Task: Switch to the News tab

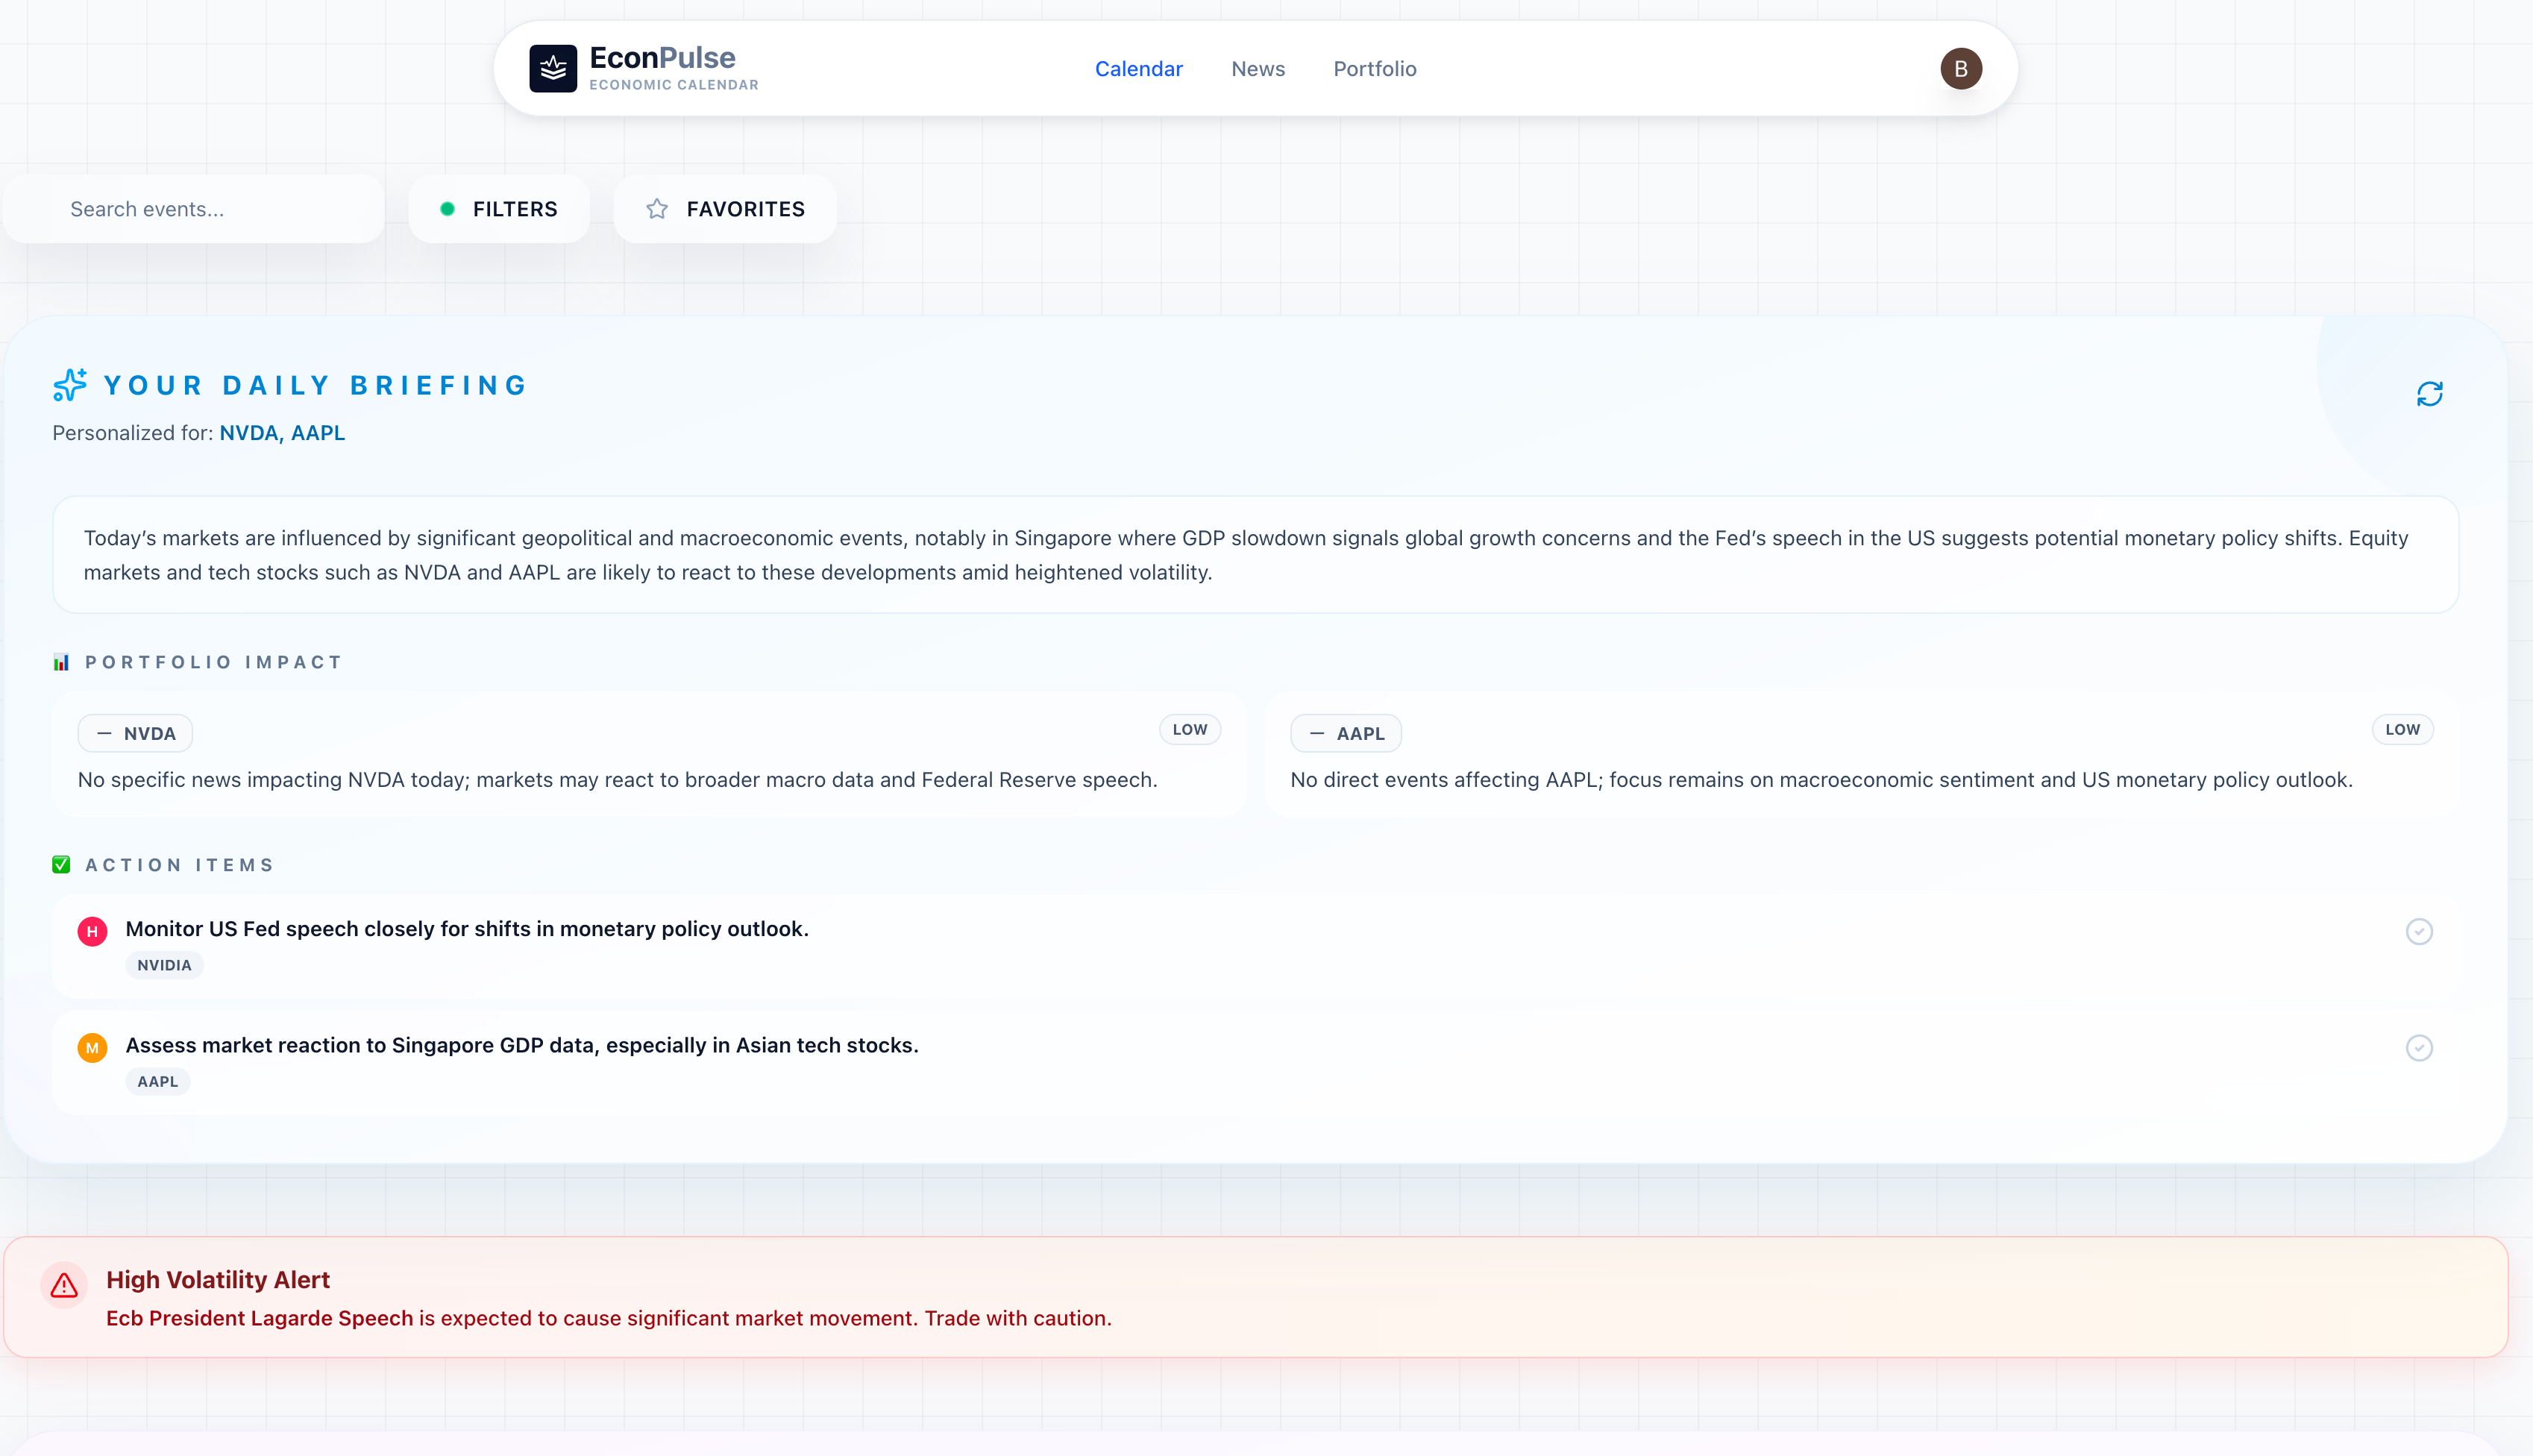Action: [1257, 68]
